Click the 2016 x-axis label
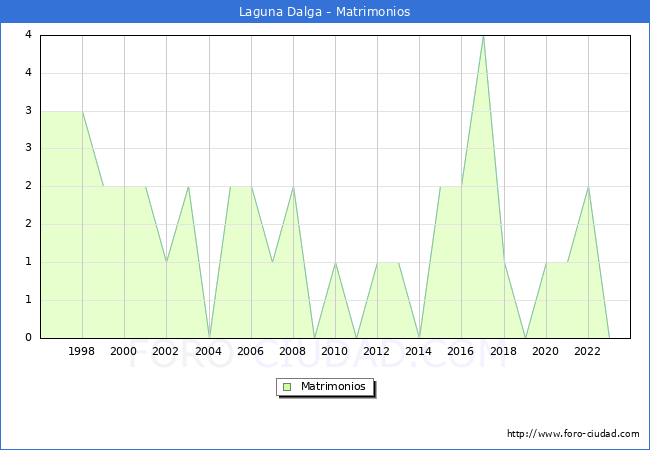This screenshot has height=450, width=650. [461, 351]
